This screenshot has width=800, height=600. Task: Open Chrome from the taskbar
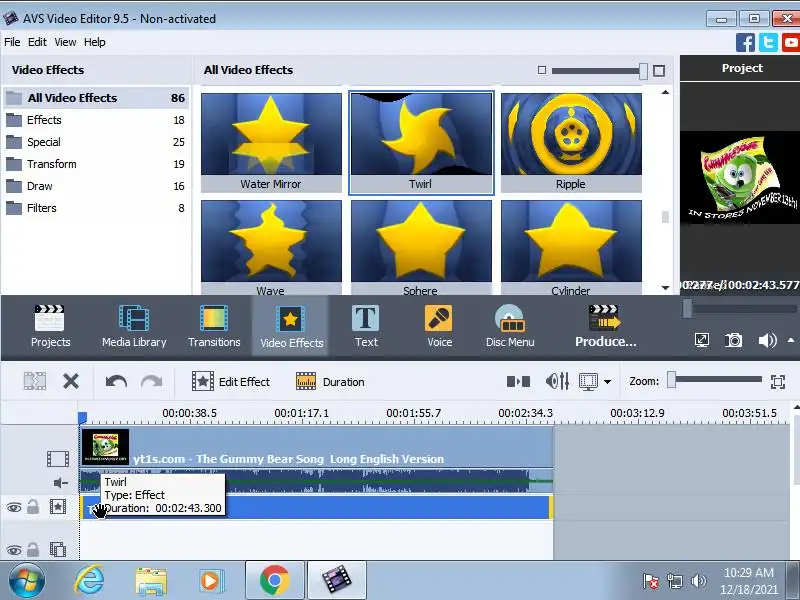pyautogui.click(x=274, y=580)
